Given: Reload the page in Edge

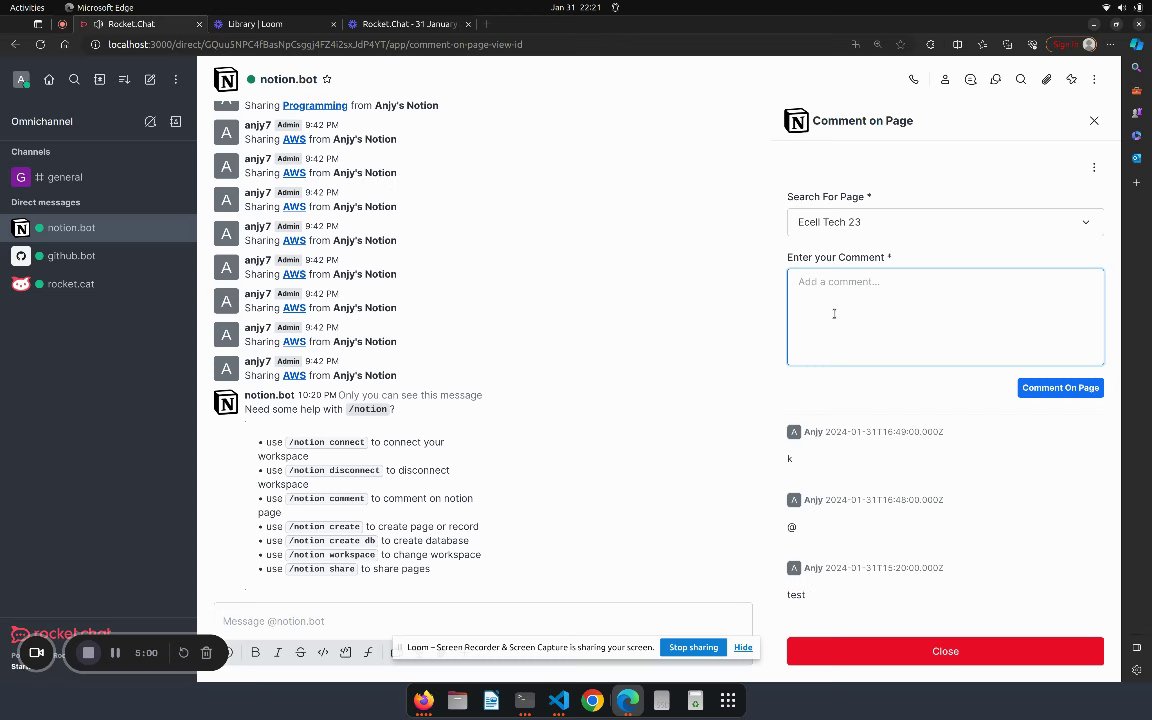Looking at the screenshot, I should pyautogui.click(x=40, y=45).
